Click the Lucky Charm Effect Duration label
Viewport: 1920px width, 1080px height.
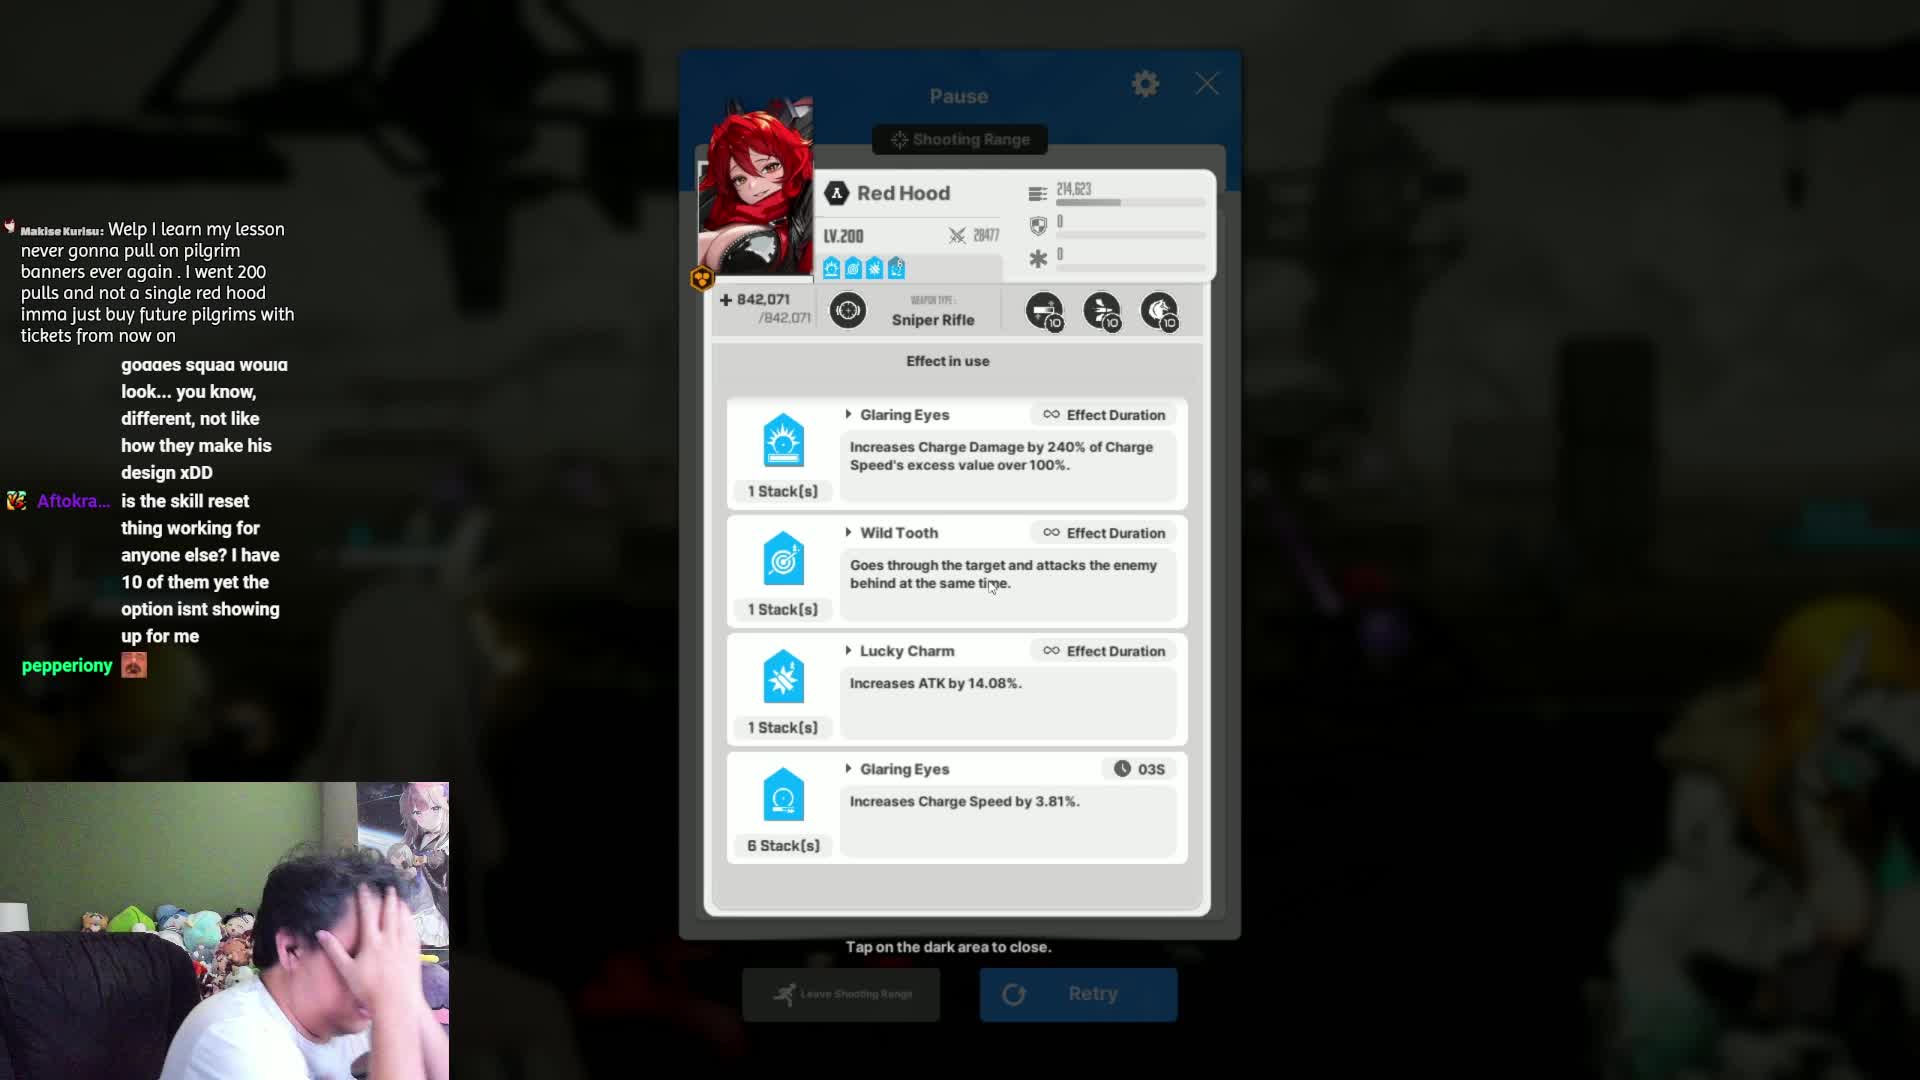(1104, 651)
